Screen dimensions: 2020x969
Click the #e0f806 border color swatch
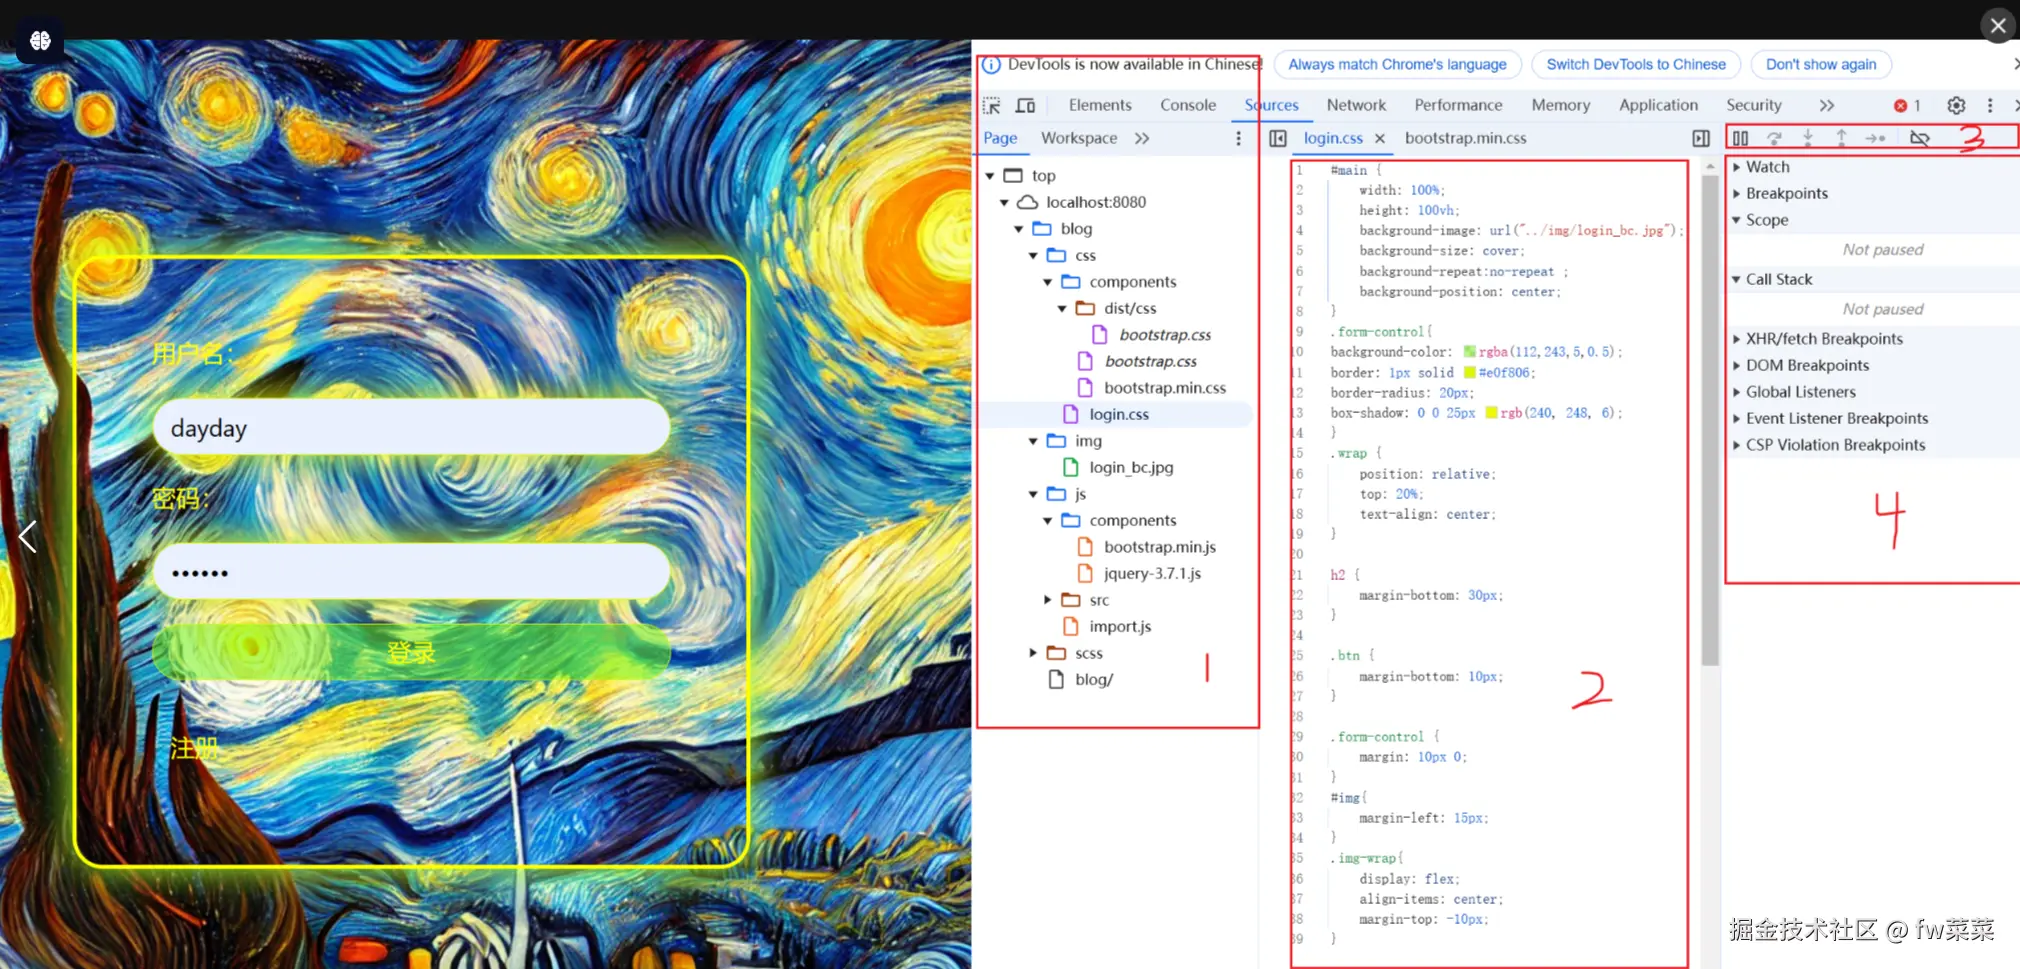coord(1470,373)
